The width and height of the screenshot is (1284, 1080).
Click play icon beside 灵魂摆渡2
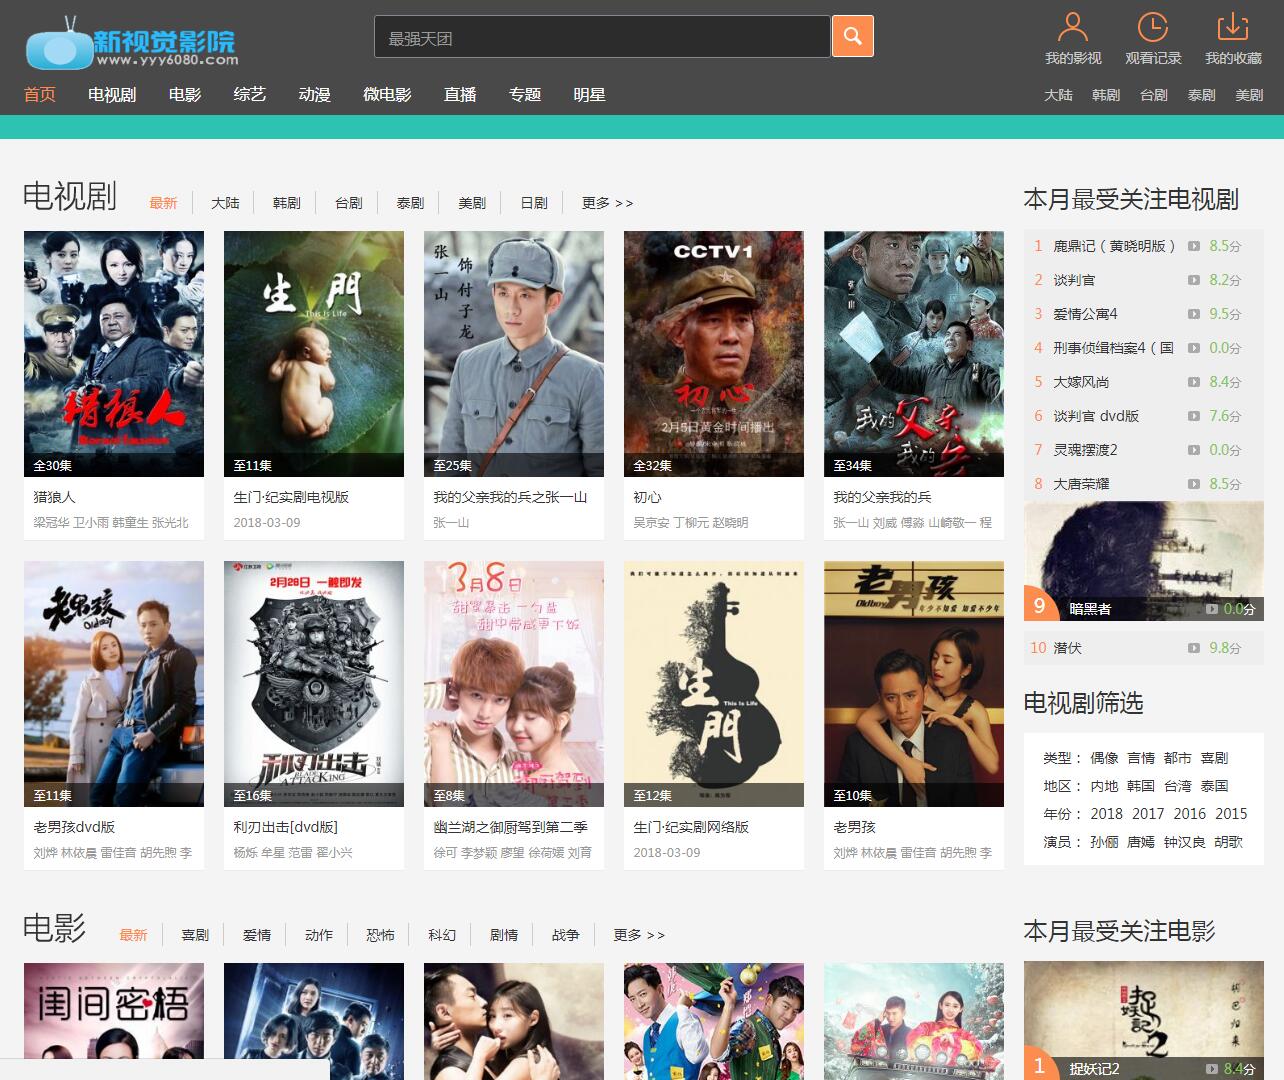1193,450
